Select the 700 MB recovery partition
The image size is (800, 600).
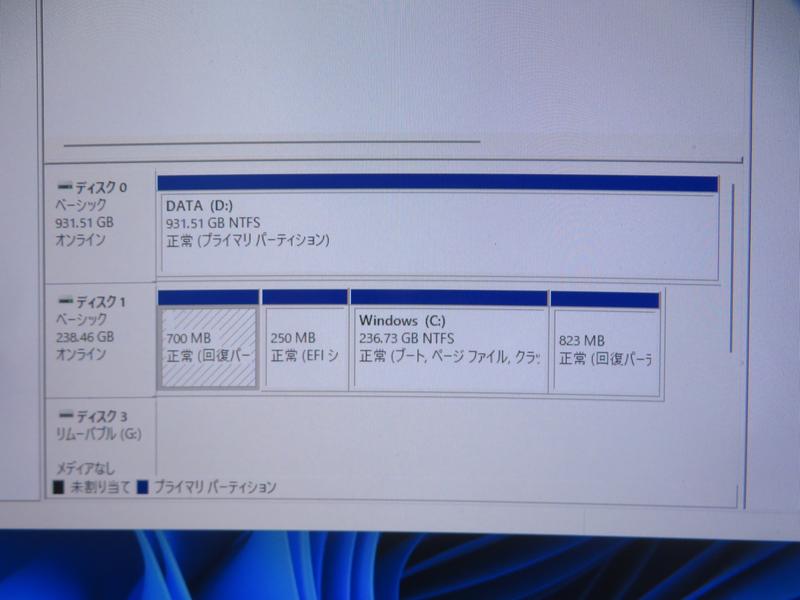click(208, 340)
